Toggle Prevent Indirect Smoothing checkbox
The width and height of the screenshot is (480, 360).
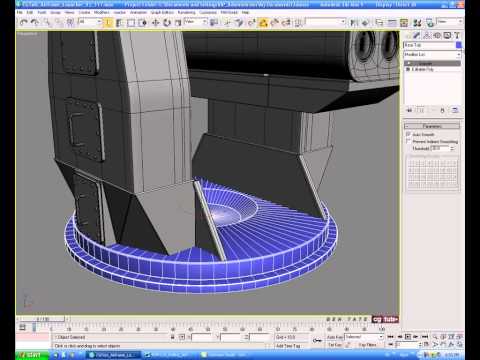(x=408, y=141)
